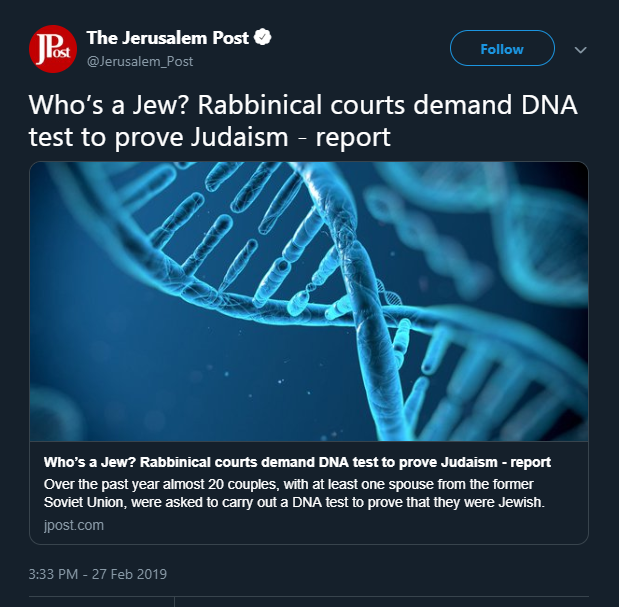Click "DNA" in the large tweet text
The width and height of the screenshot is (619, 607).
526,105
